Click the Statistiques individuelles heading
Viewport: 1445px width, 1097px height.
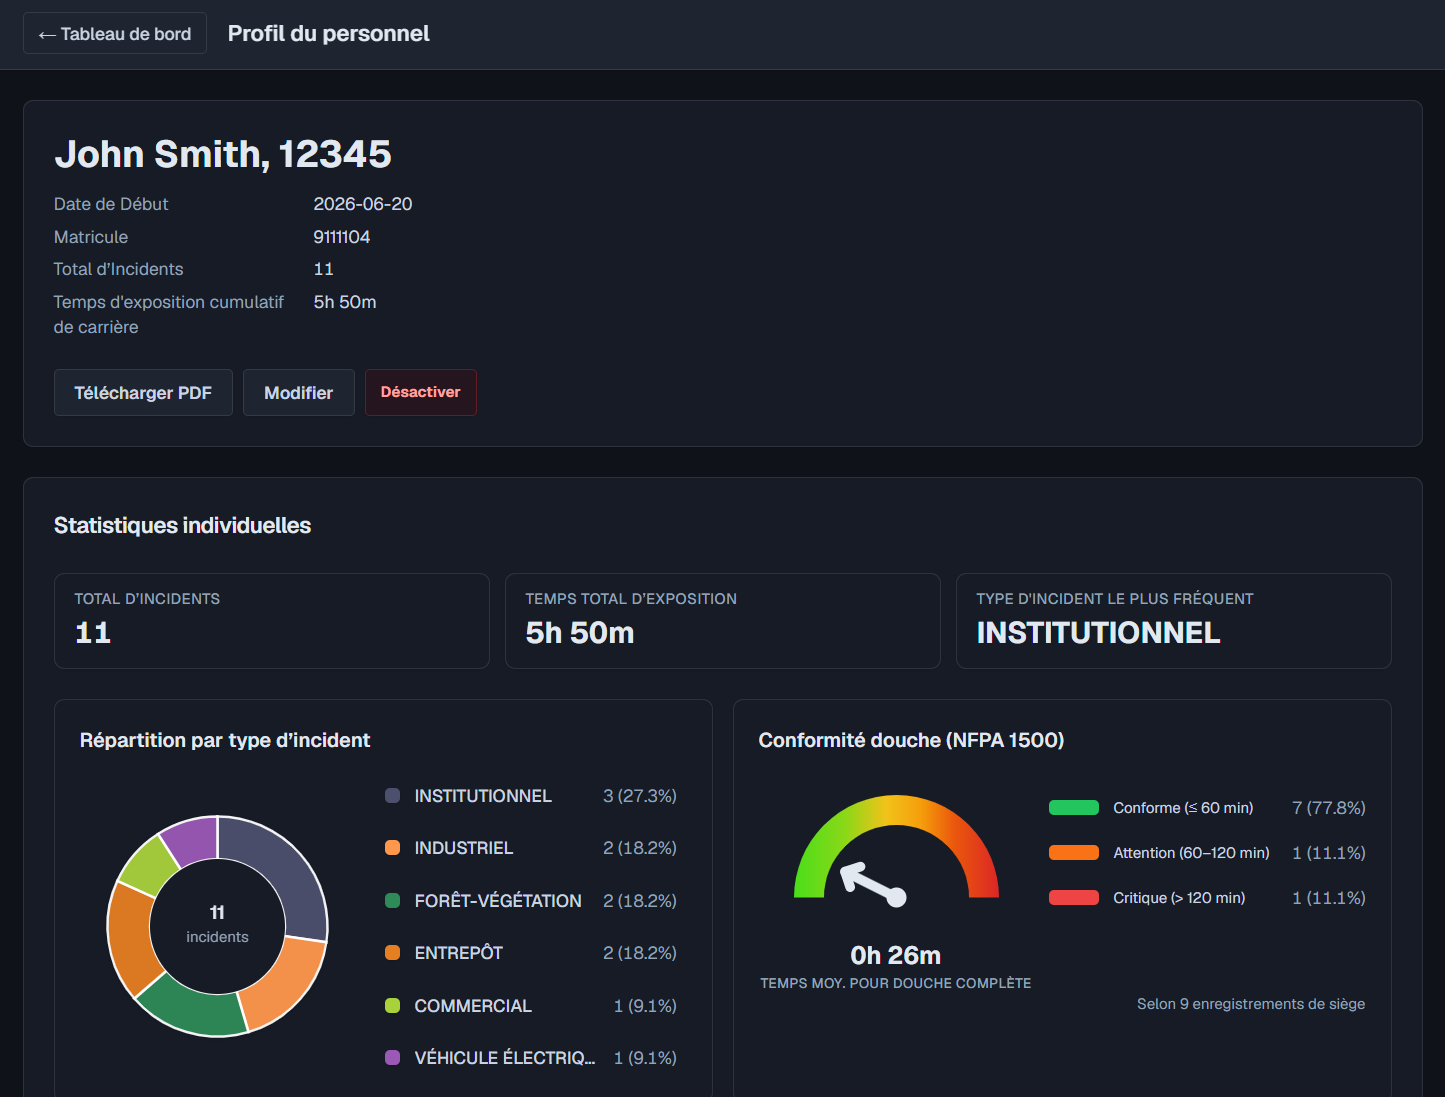point(183,526)
